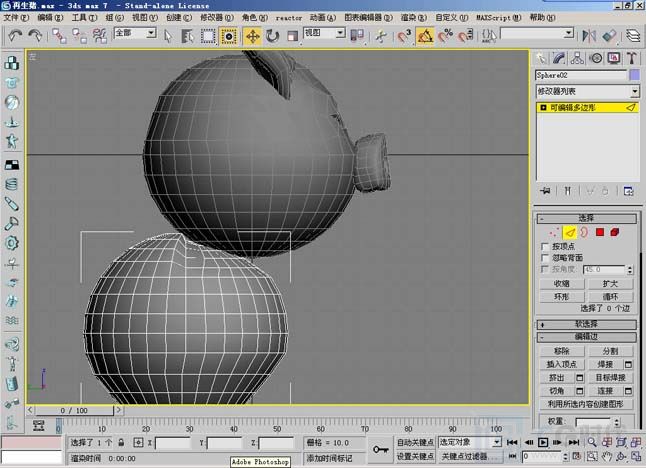Open settings box next to 焊接
Viewport: 646px width, 468px height.
[x=628, y=364]
